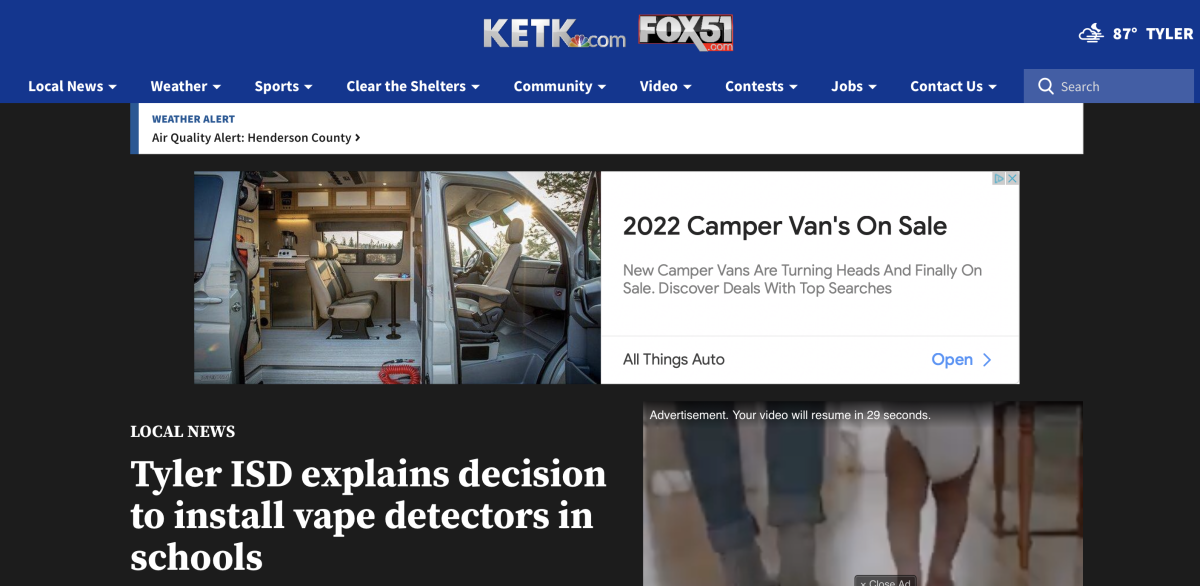Close the banner ad using its X icon
This screenshot has height=586, width=1200.
click(x=1012, y=178)
